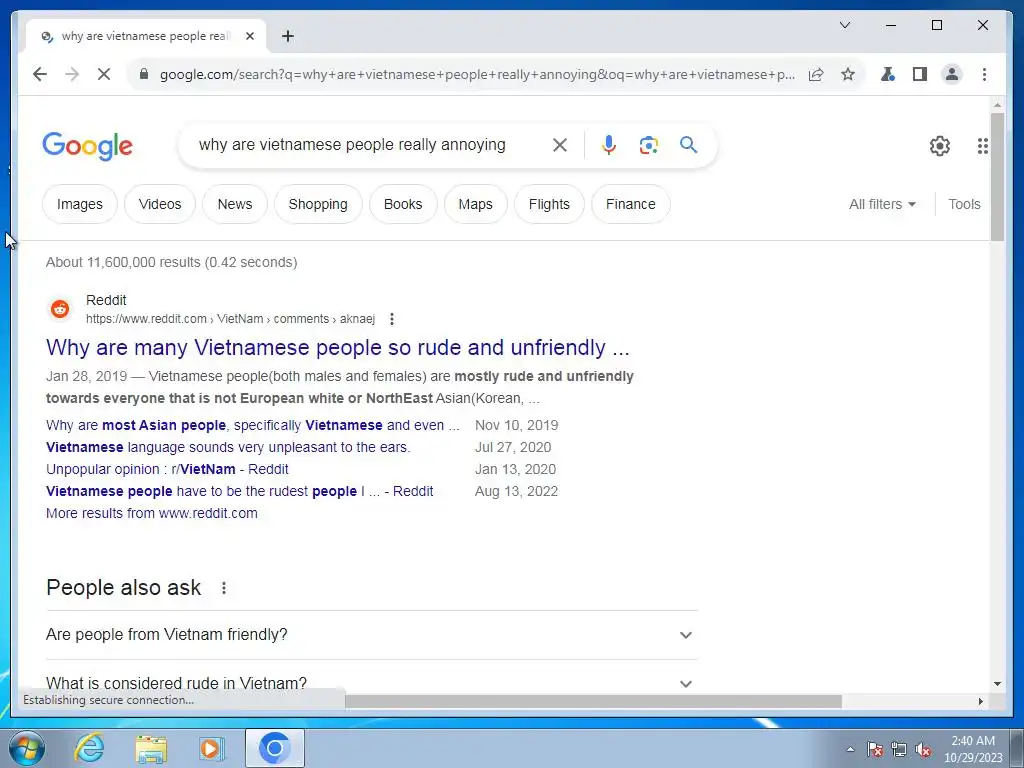Clear the search box with the X icon
The image size is (1024, 768).
click(x=560, y=145)
